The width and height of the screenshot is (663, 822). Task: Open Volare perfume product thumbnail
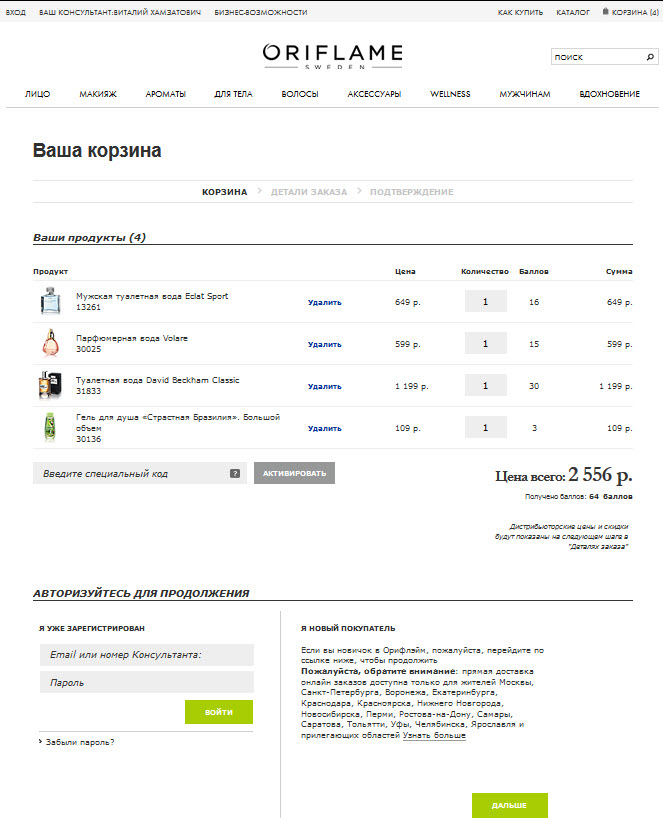[51, 343]
